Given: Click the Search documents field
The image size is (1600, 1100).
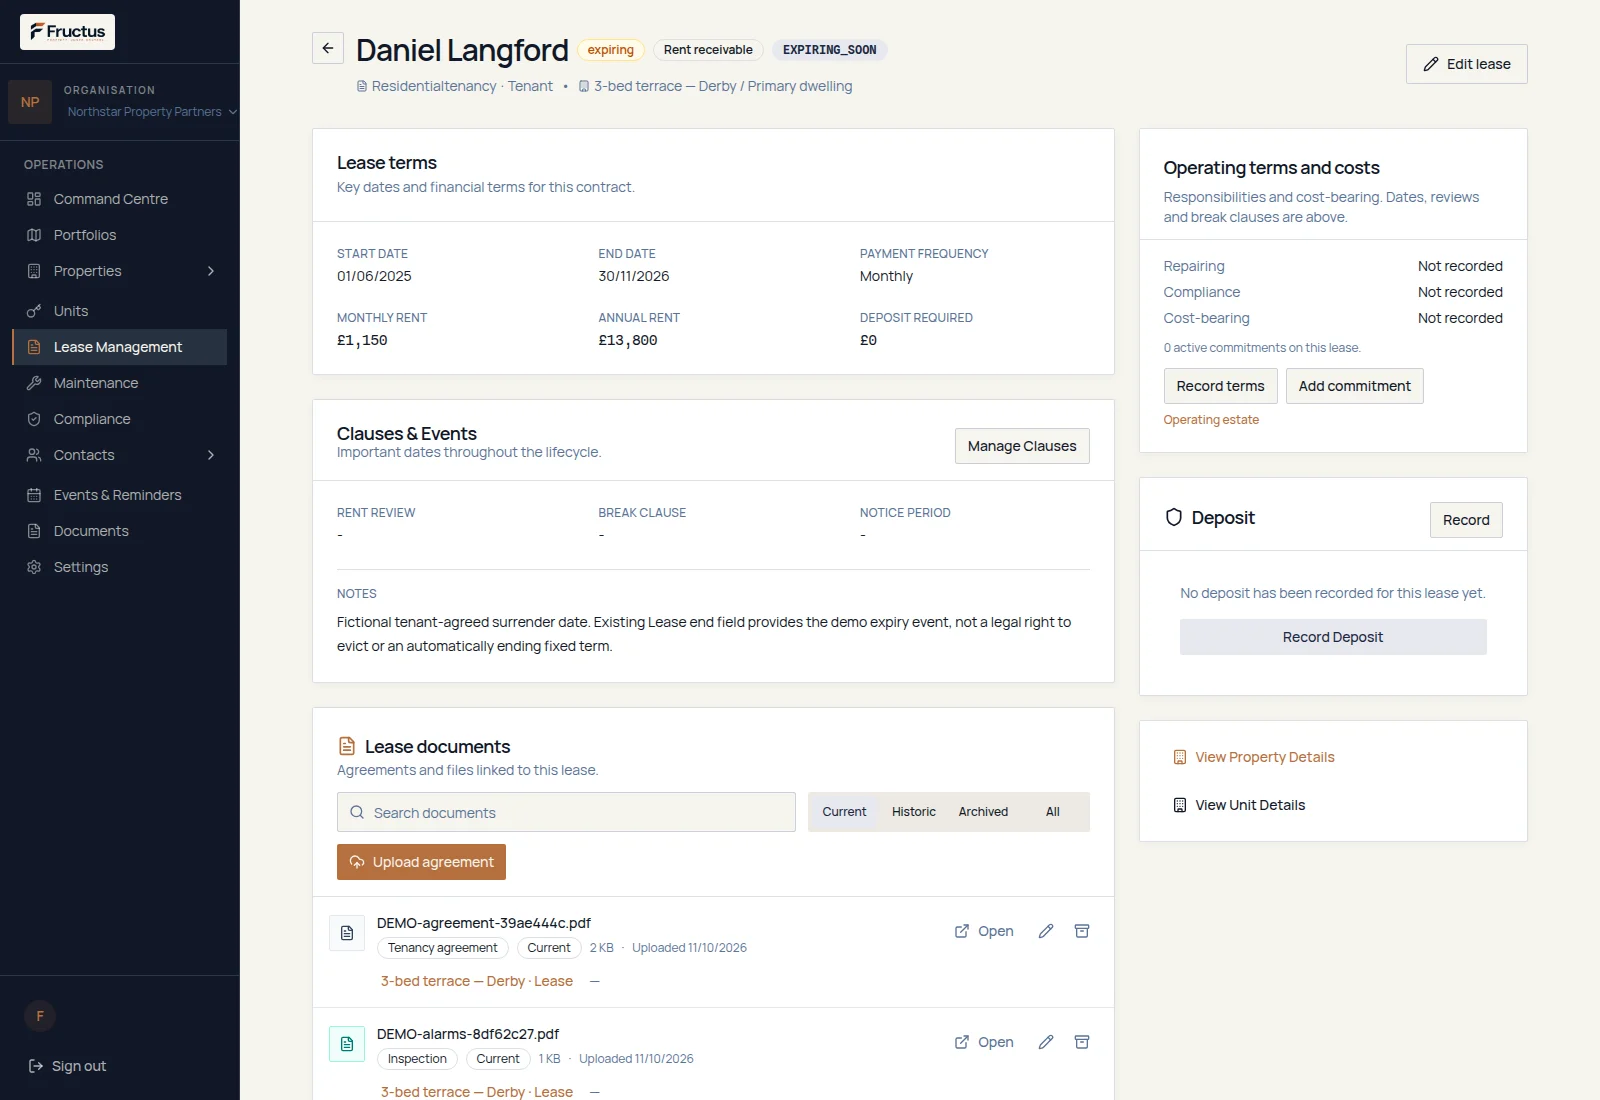Looking at the screenshot, I should [x=566, y=812].
